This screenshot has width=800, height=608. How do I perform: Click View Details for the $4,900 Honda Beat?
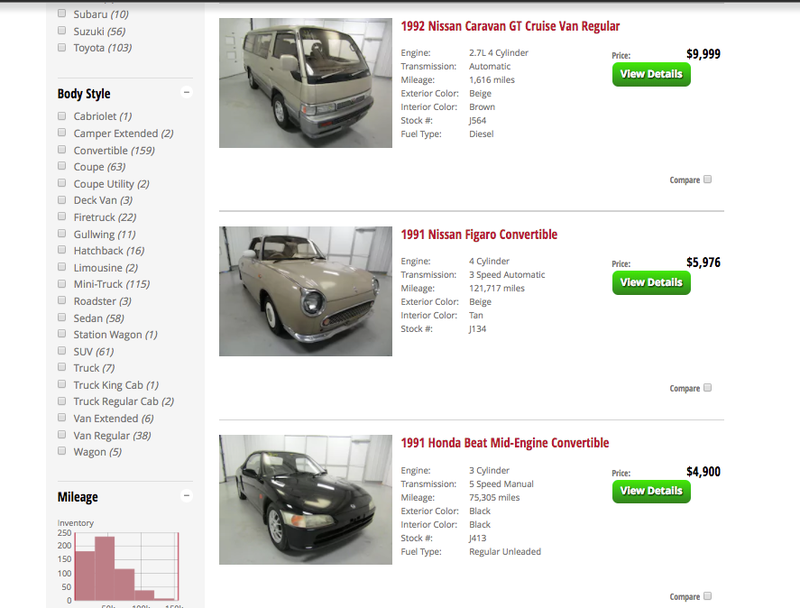click(x=651, y=491)
